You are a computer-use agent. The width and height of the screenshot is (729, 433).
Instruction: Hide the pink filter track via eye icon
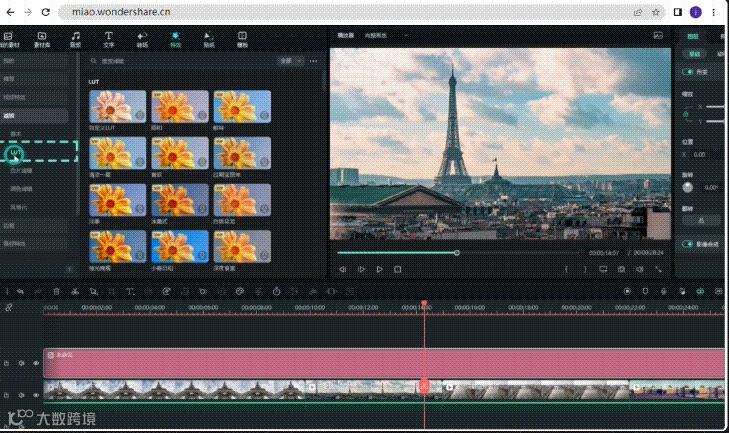[36, 363]
